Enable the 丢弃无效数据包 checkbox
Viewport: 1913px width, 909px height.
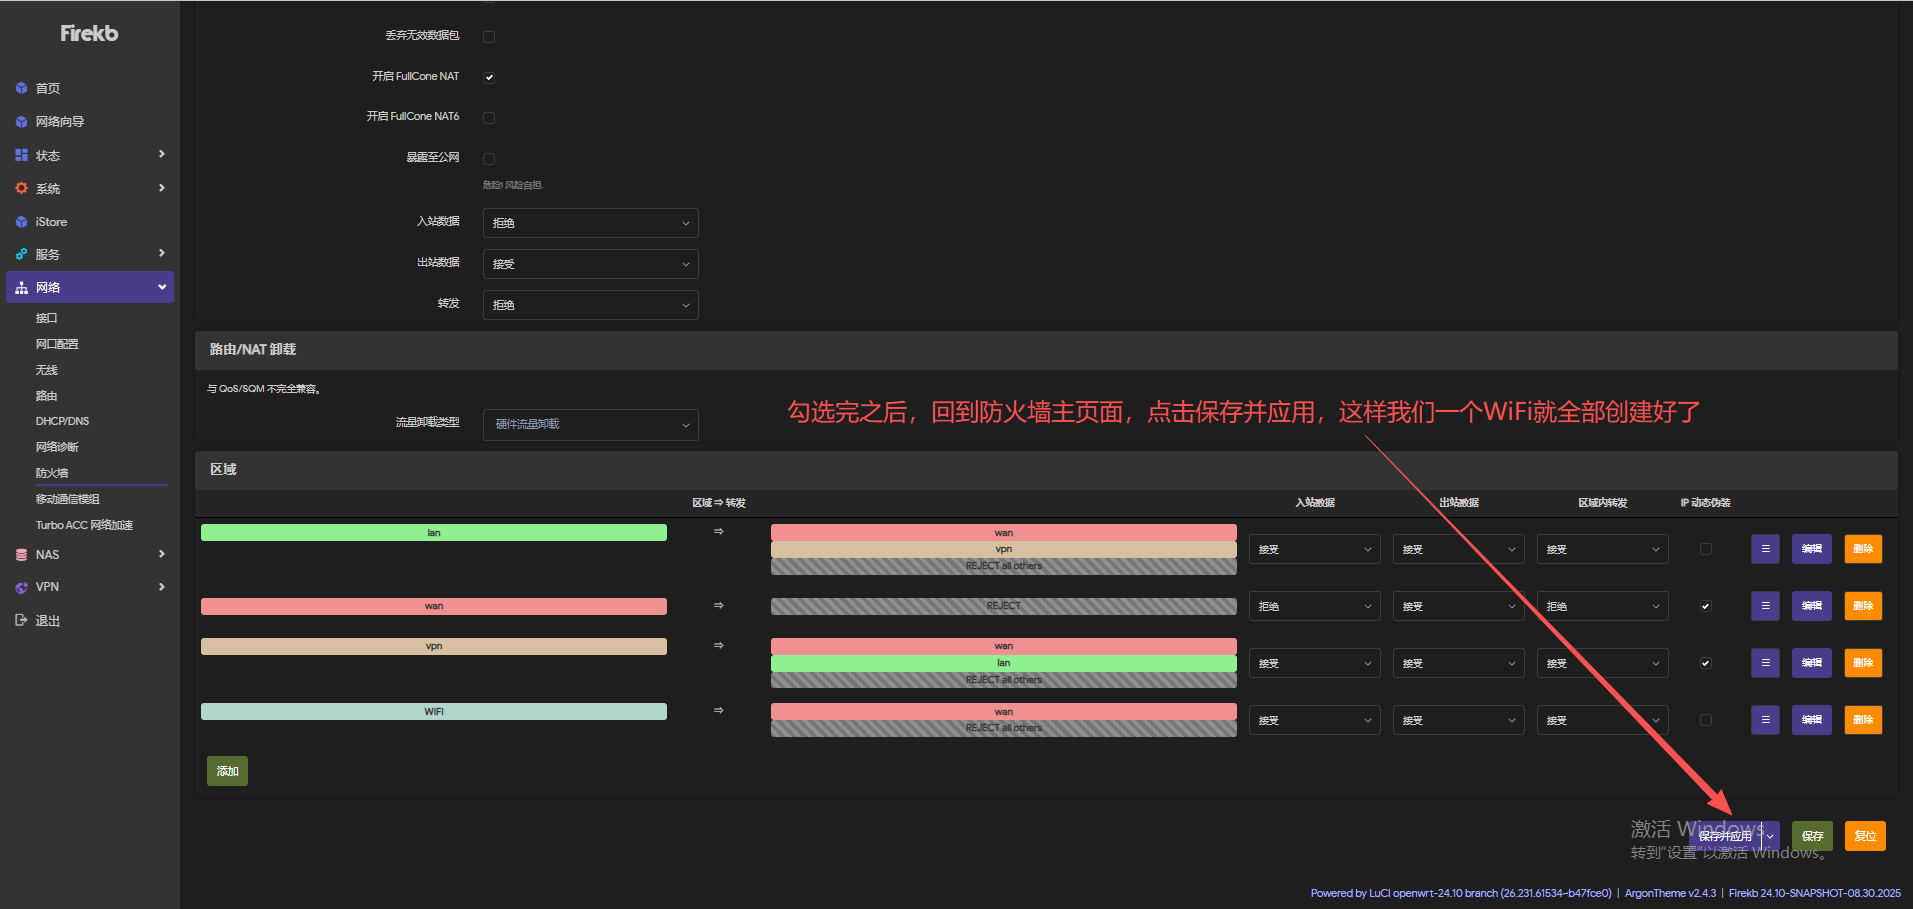(x=489, y=37)
